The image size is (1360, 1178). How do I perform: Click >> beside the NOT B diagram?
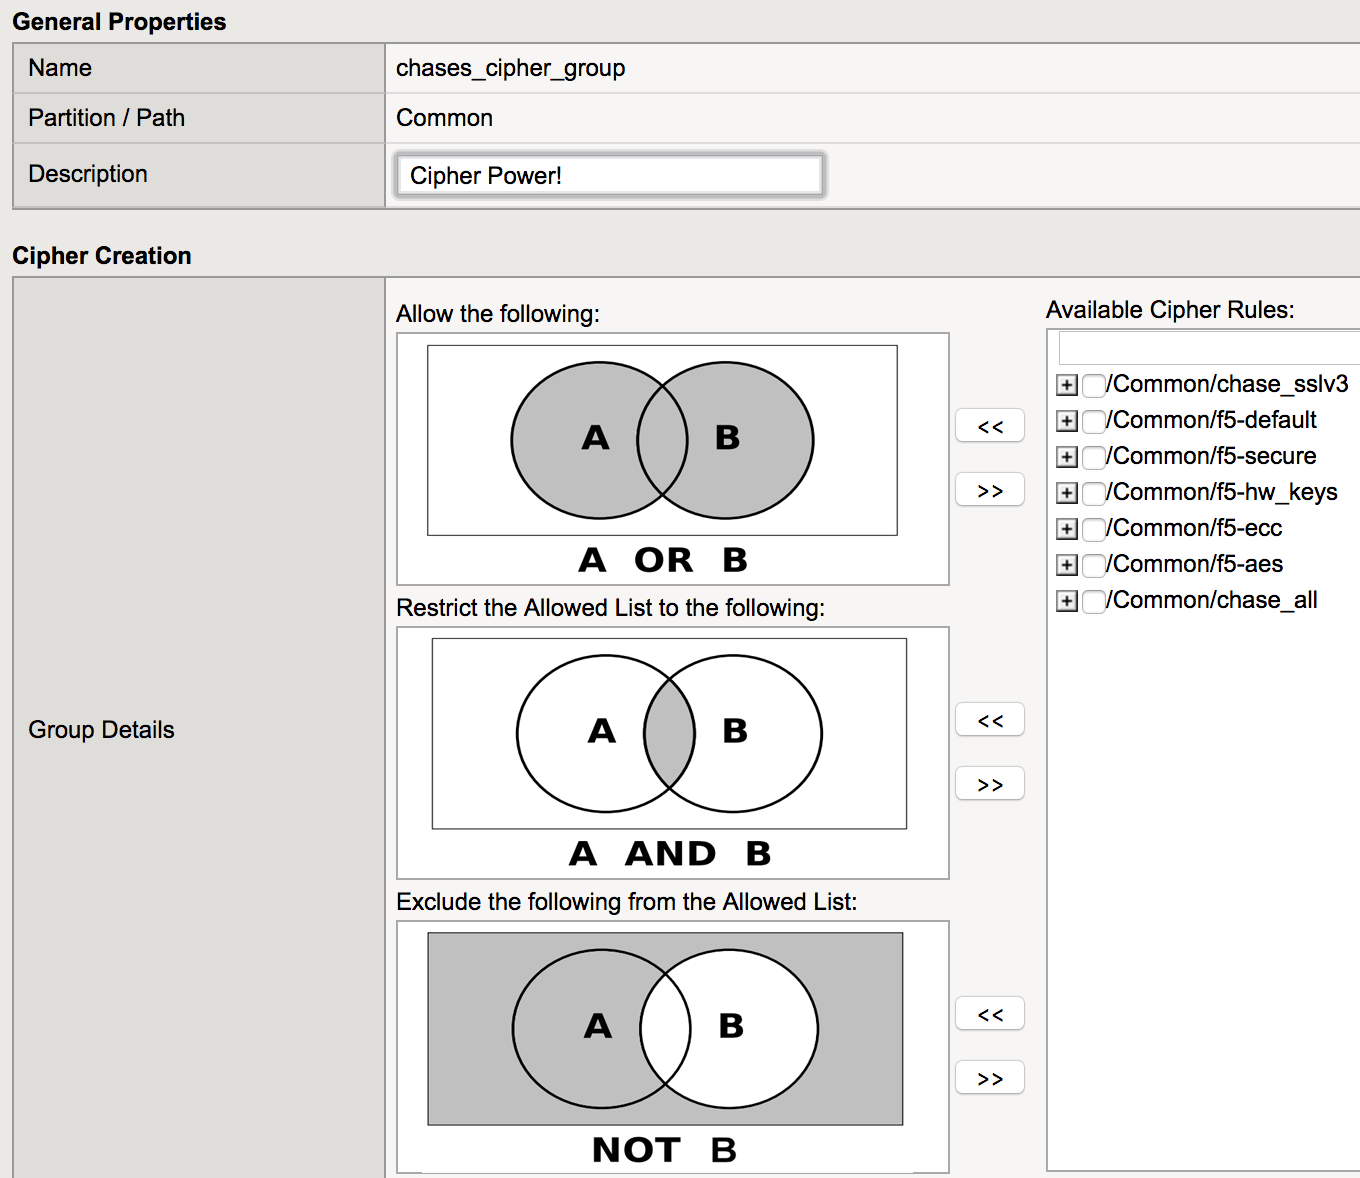(x=989, y=1078)
